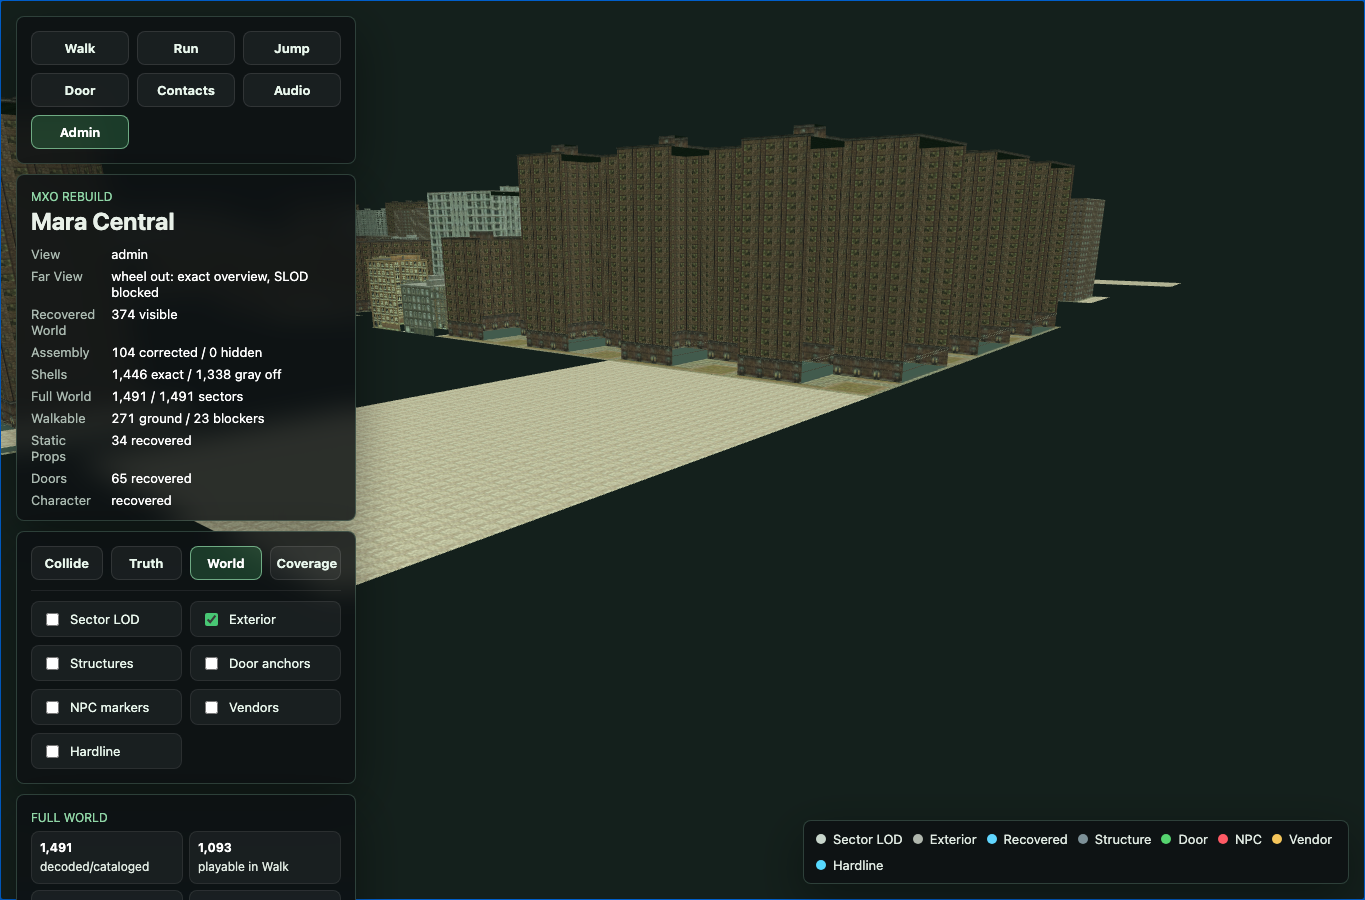Click the 'MXO REBUILD' label
The width and height of the screenshot is (1365, 900).
point(72,197)
